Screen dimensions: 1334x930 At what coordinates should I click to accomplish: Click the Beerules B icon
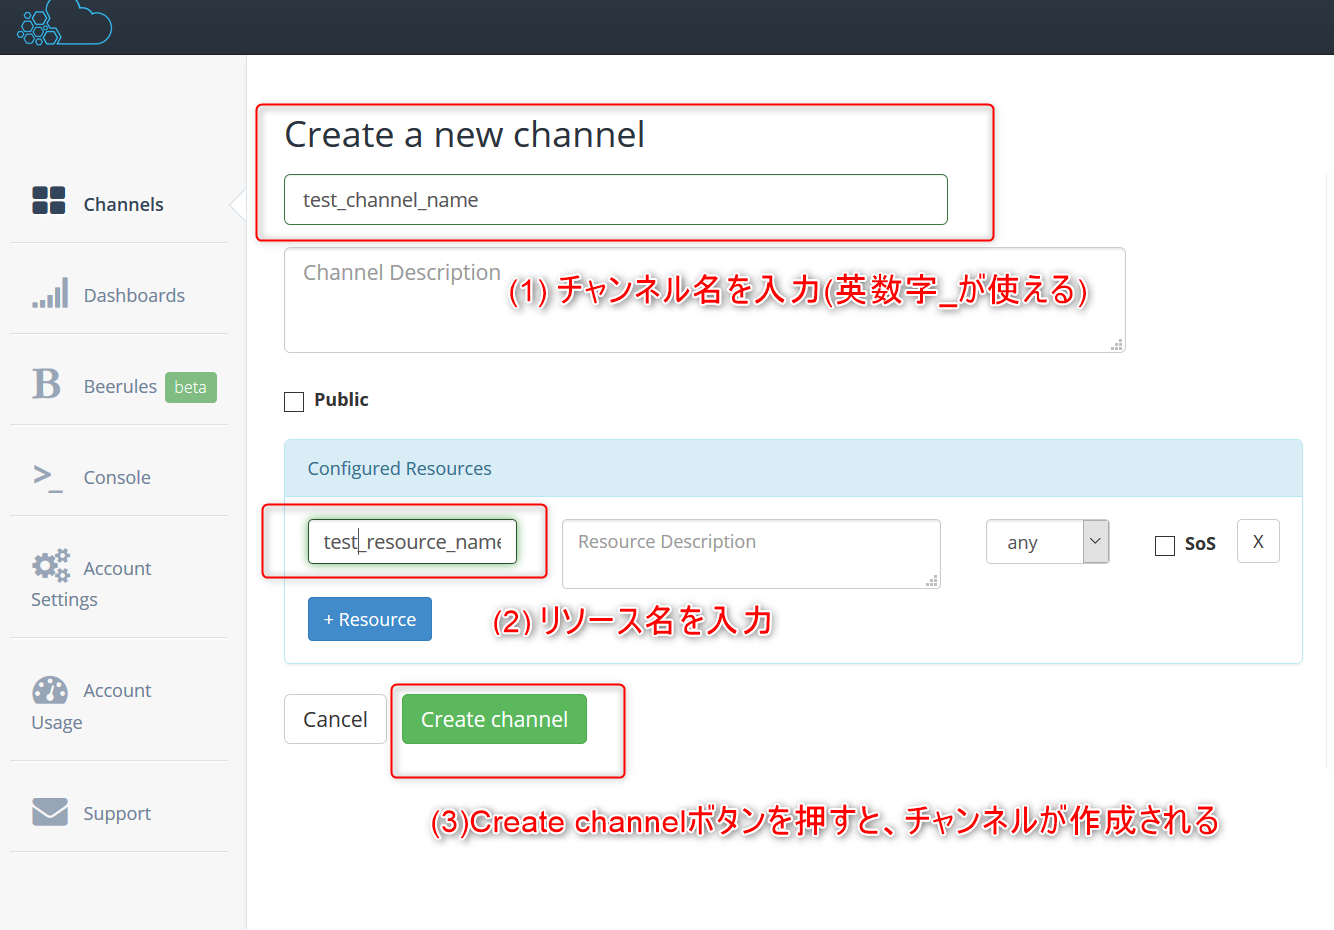pyautogui.click(x=47, y=384)
